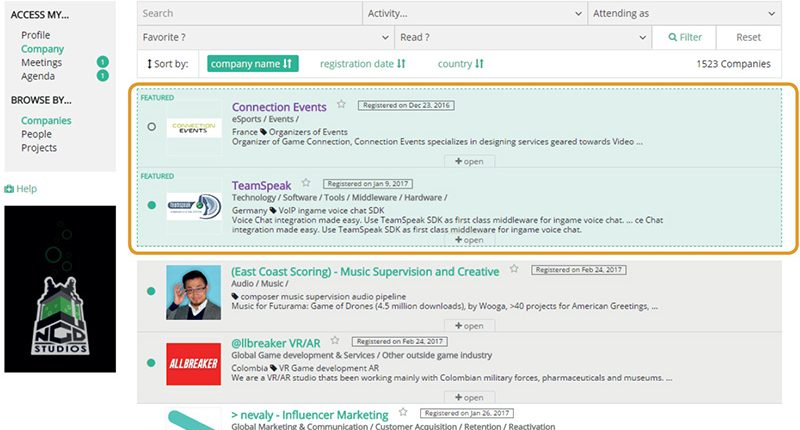Click the NGD Studios banner ad
The height and width of the screenshot is (430, 800).
(60, 289)
